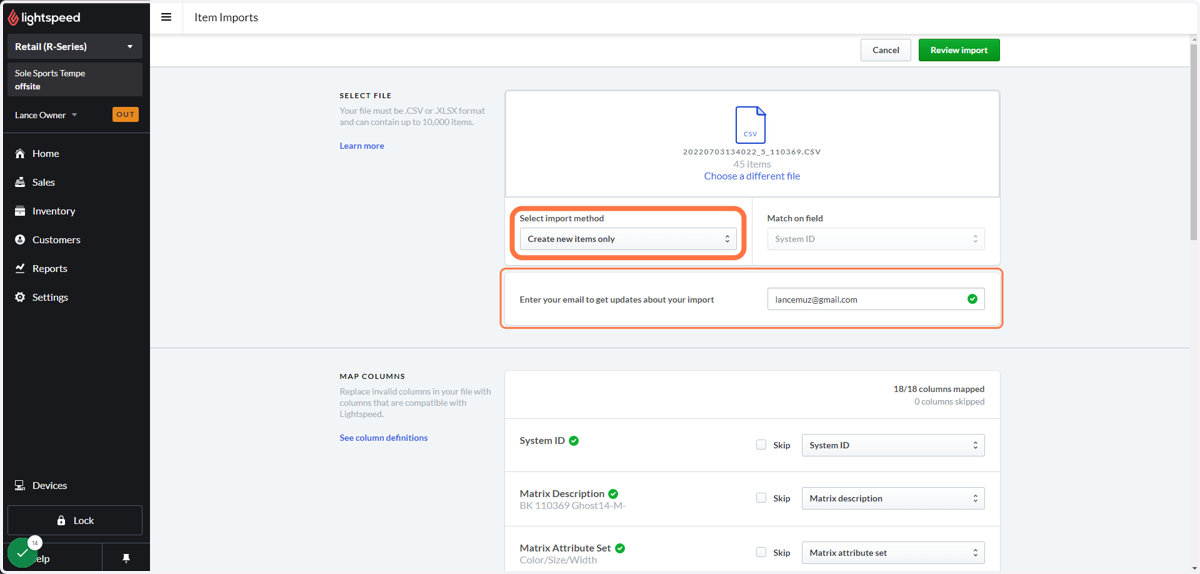Click the file name 20220703134022_5_110369.CSV
The height and width of the screenshot is (574, 1200).
[x=752, y=152]
